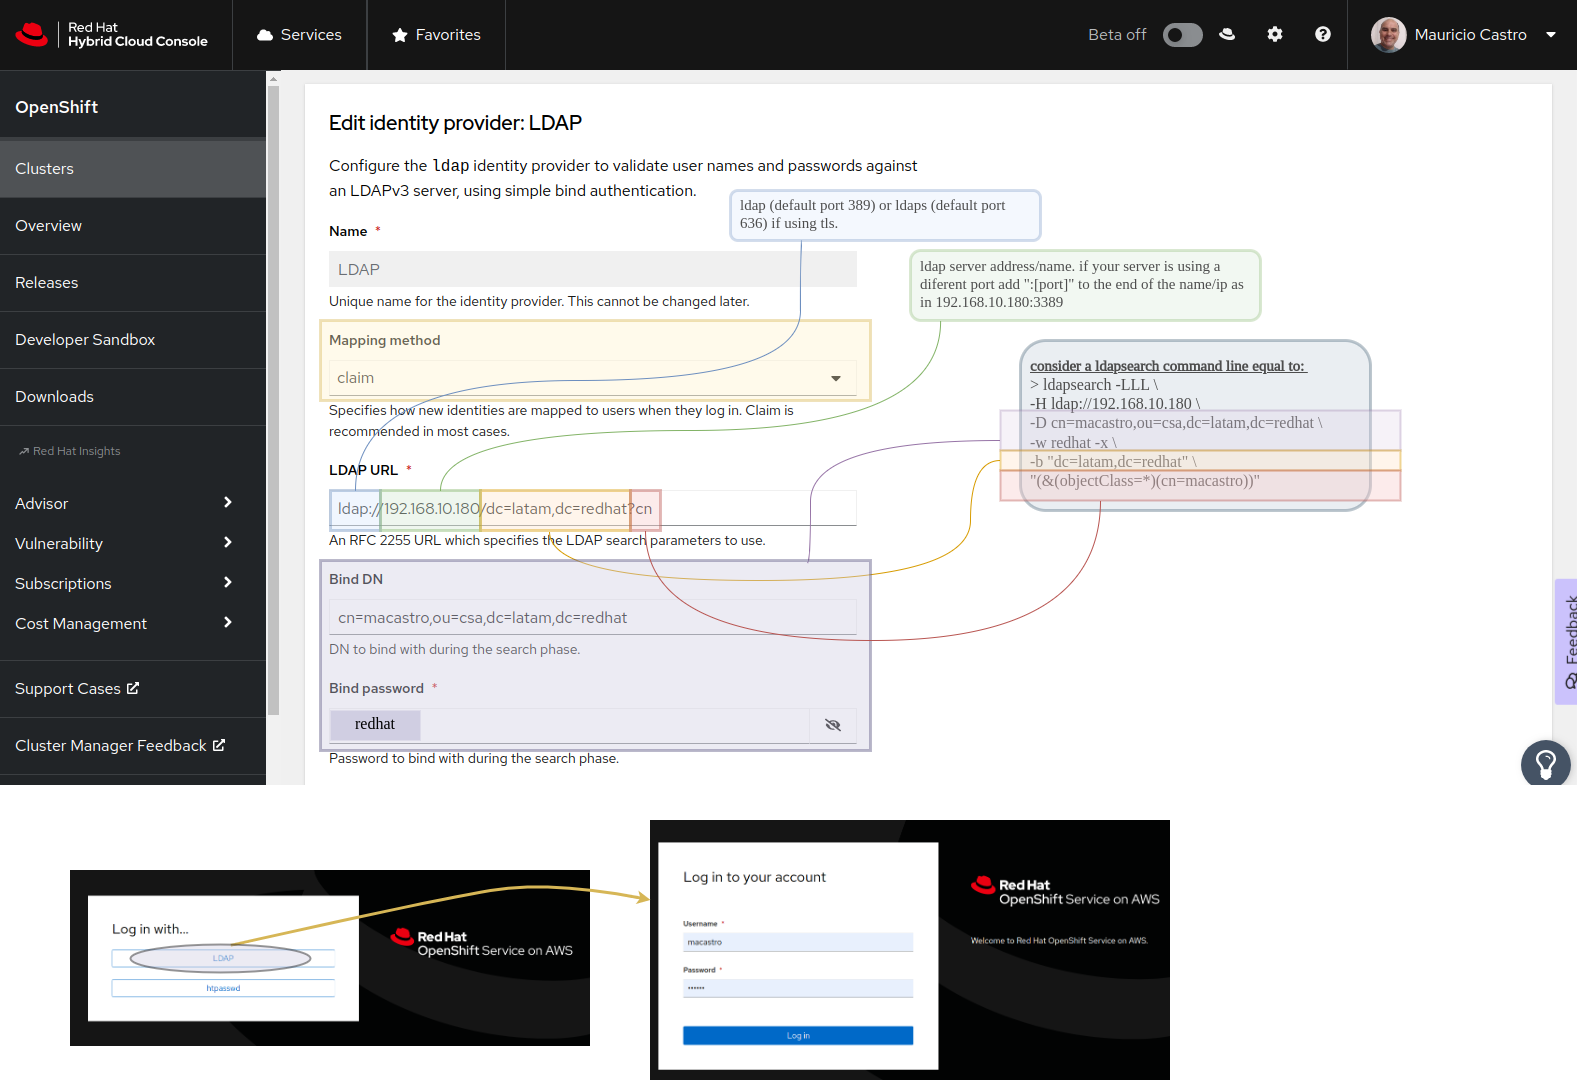Toggle the Beta off switch
Screen dimensions: 1578x1082
pyautogui.click(x=1182, y=35)
